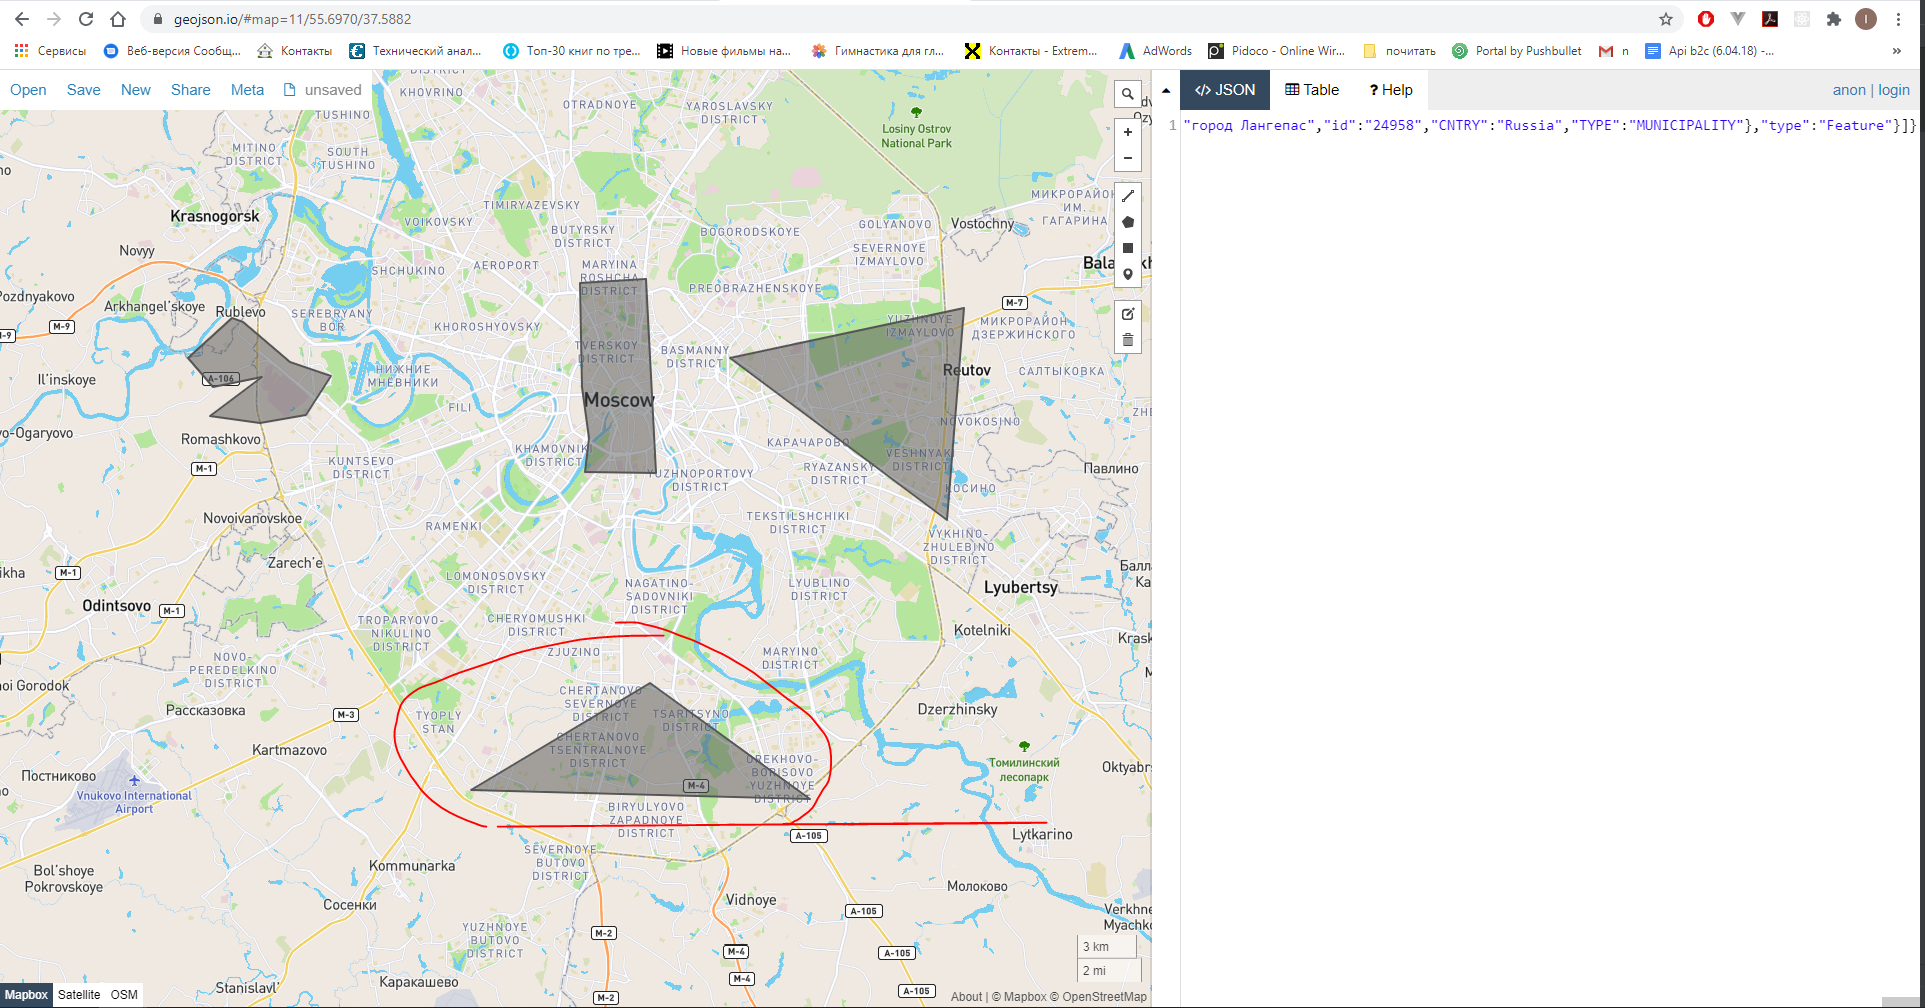Bookmark this page with star icon
This screenshot has width=1925, height=1008.
click(x=1666, y=19)
